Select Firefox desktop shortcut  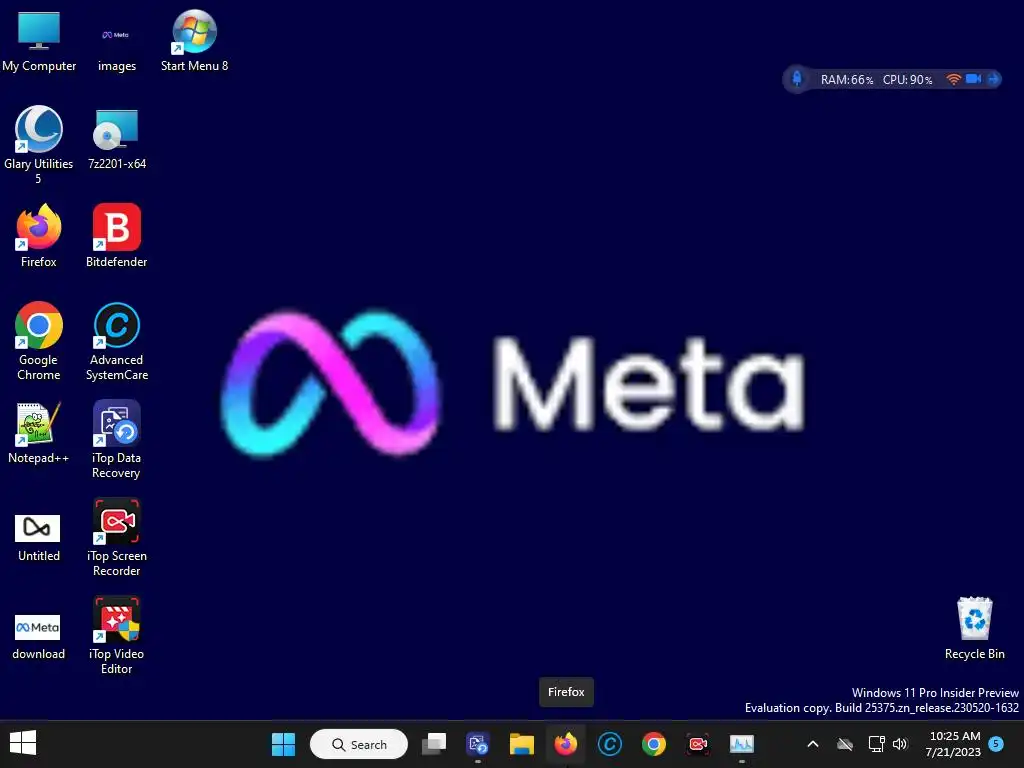(x=39, y=236)
